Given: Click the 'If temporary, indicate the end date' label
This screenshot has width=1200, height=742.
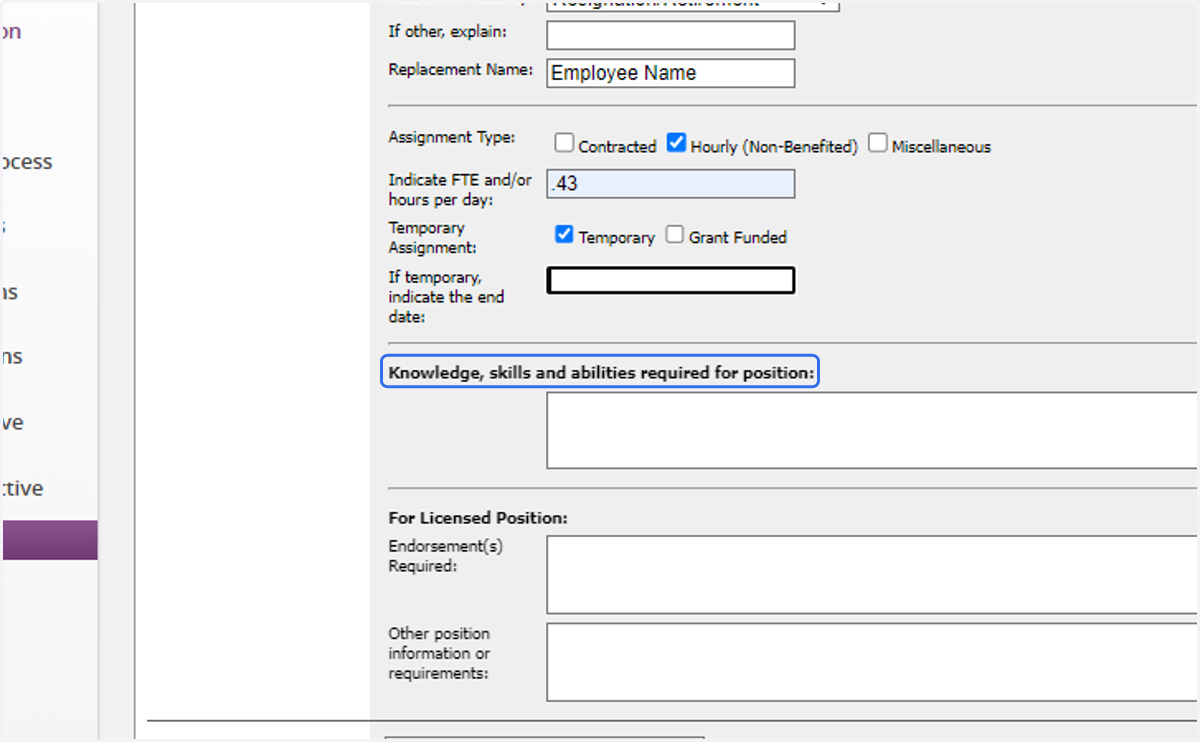Looking at the screenshot, I should click(x=446, y=297).
